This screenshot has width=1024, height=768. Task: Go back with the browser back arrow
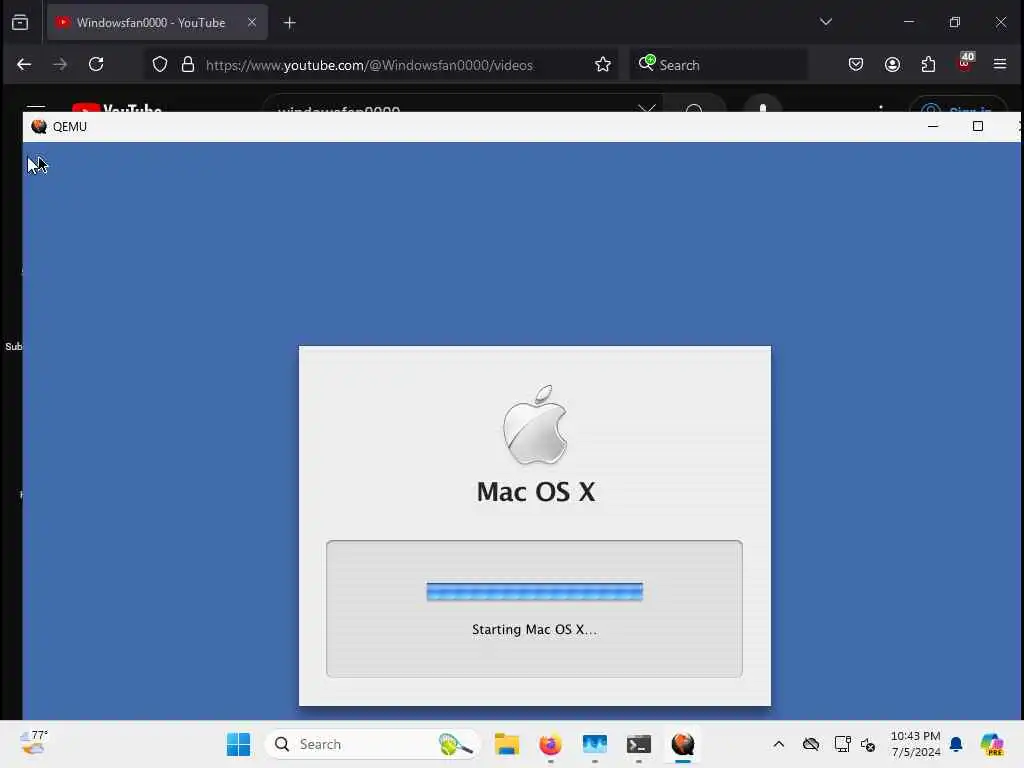pyautogui.click(x=24, y=64)
